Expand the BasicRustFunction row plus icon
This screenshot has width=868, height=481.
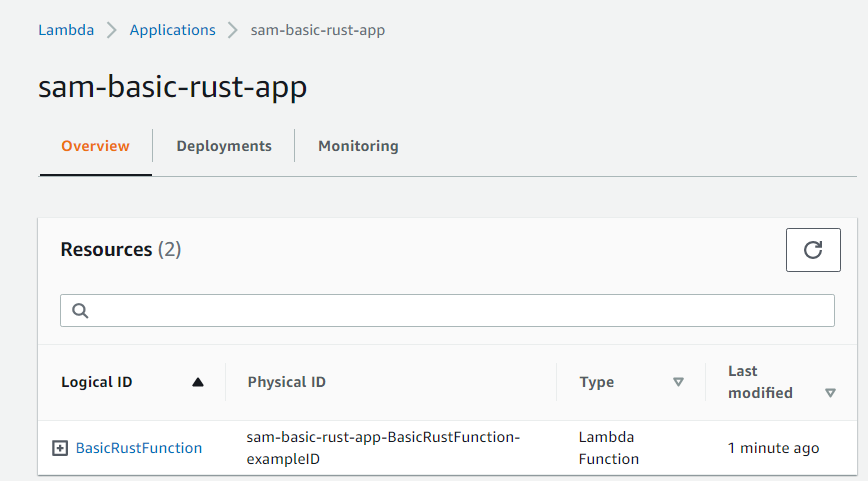click(x=60, y=448)
